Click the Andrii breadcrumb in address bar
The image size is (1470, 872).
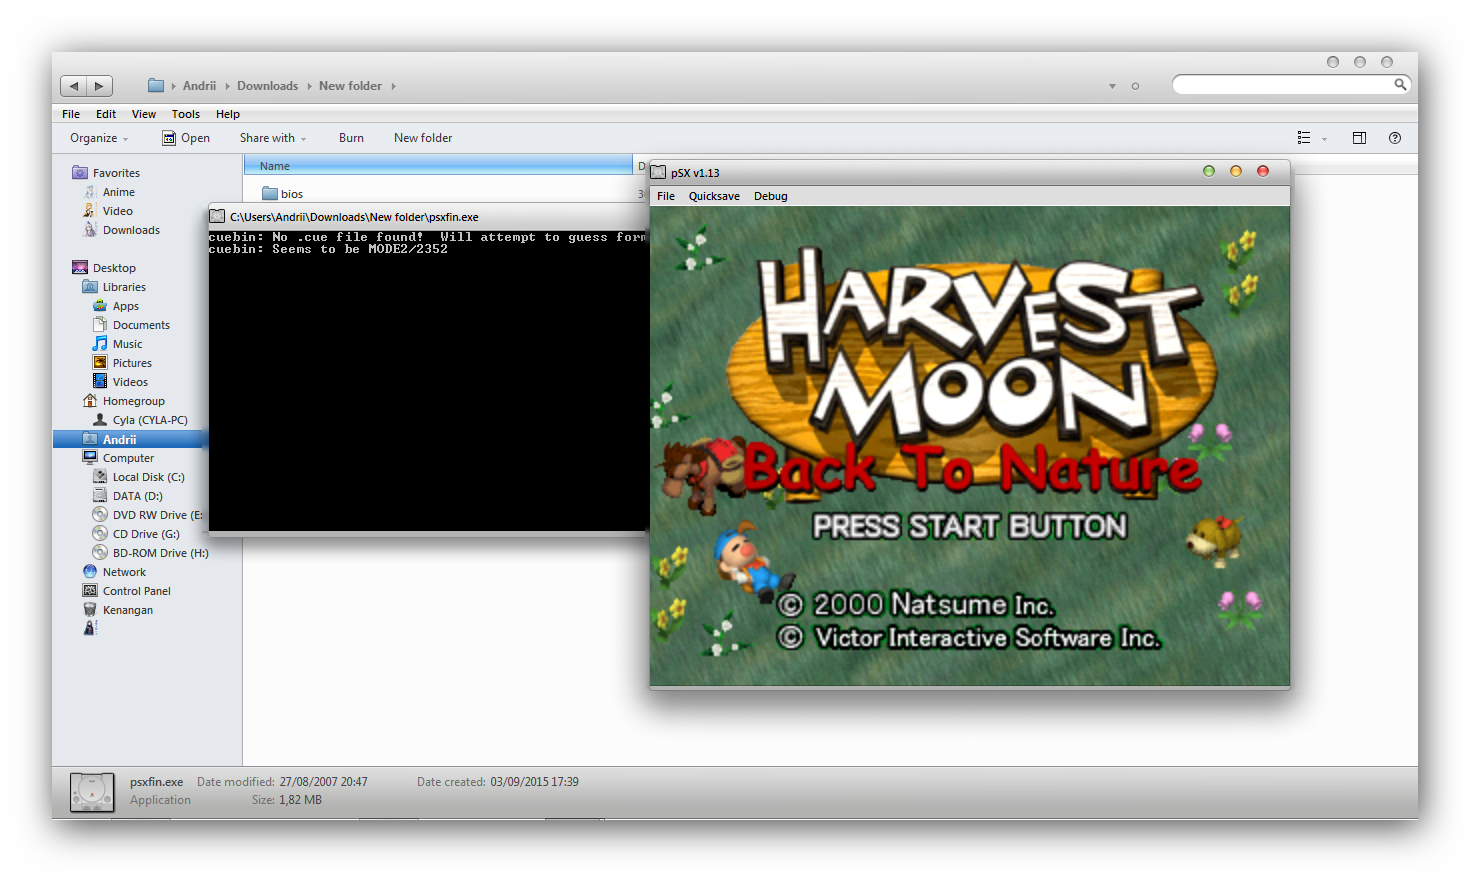(x=199, y=86)
